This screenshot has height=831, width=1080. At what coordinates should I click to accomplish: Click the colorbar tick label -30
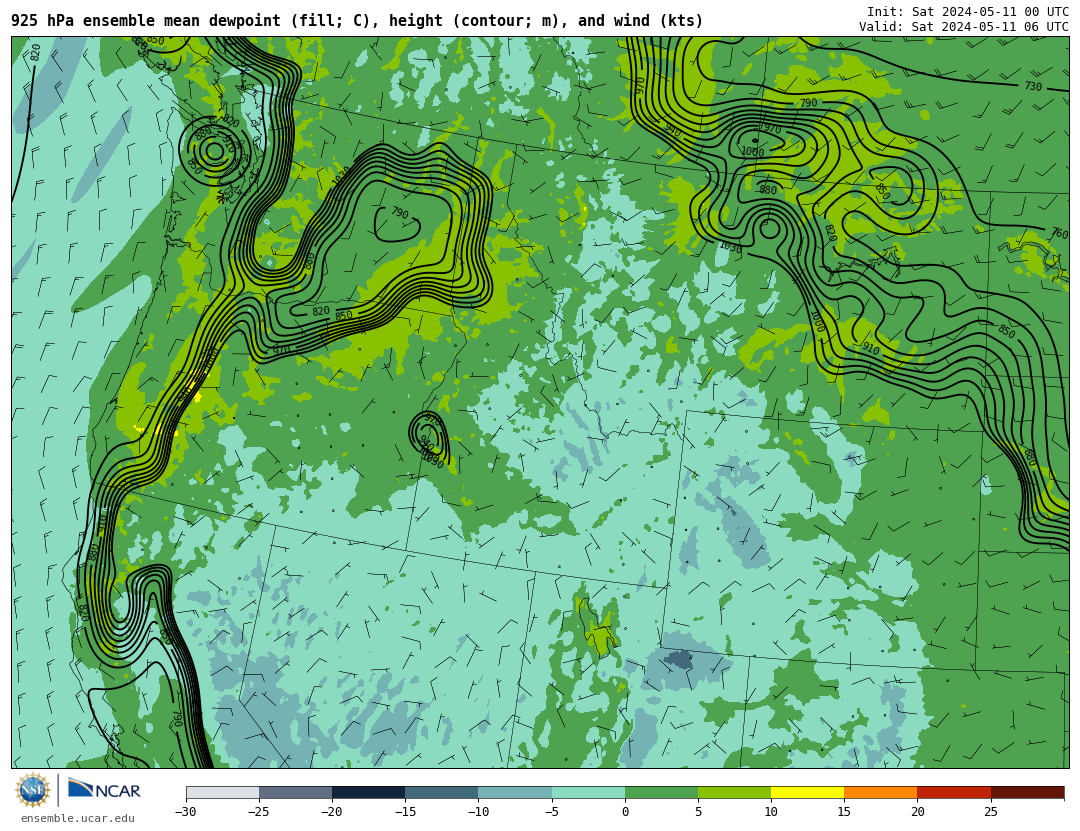pyautogui.click(x=186, y=812)
